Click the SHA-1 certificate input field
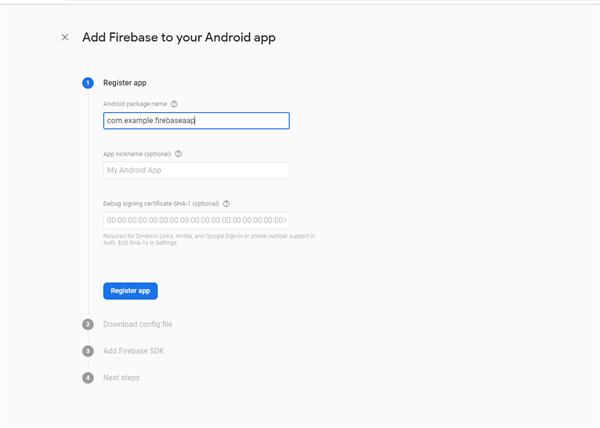Viewport: 600px width, 428px height. pyautogui.click(x=196, y=220)
